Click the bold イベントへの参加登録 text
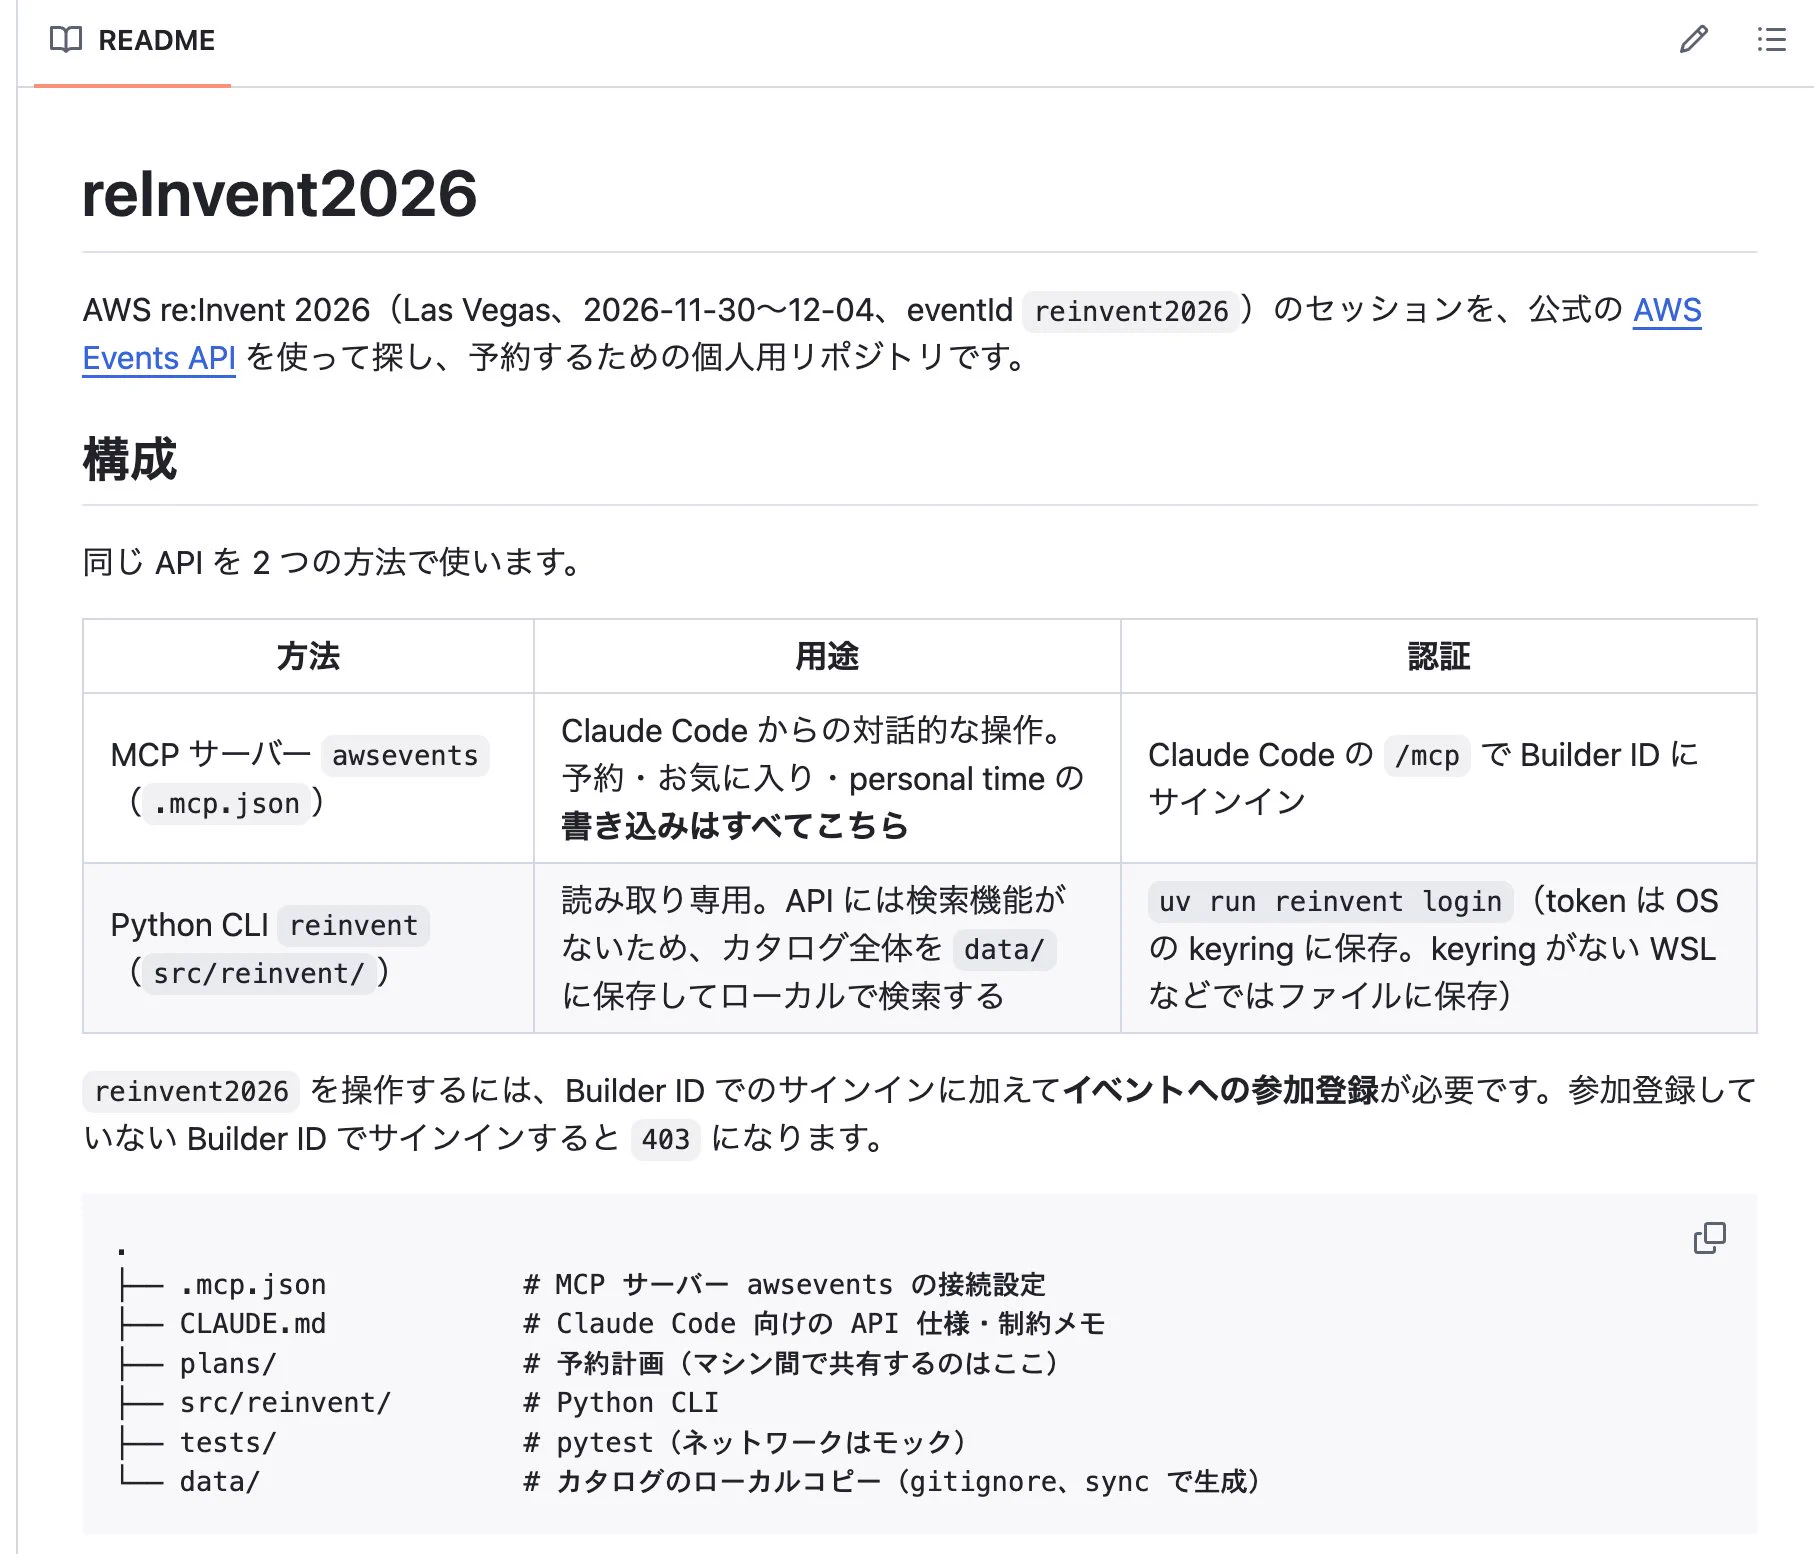 click(x=1221, y=1090)
